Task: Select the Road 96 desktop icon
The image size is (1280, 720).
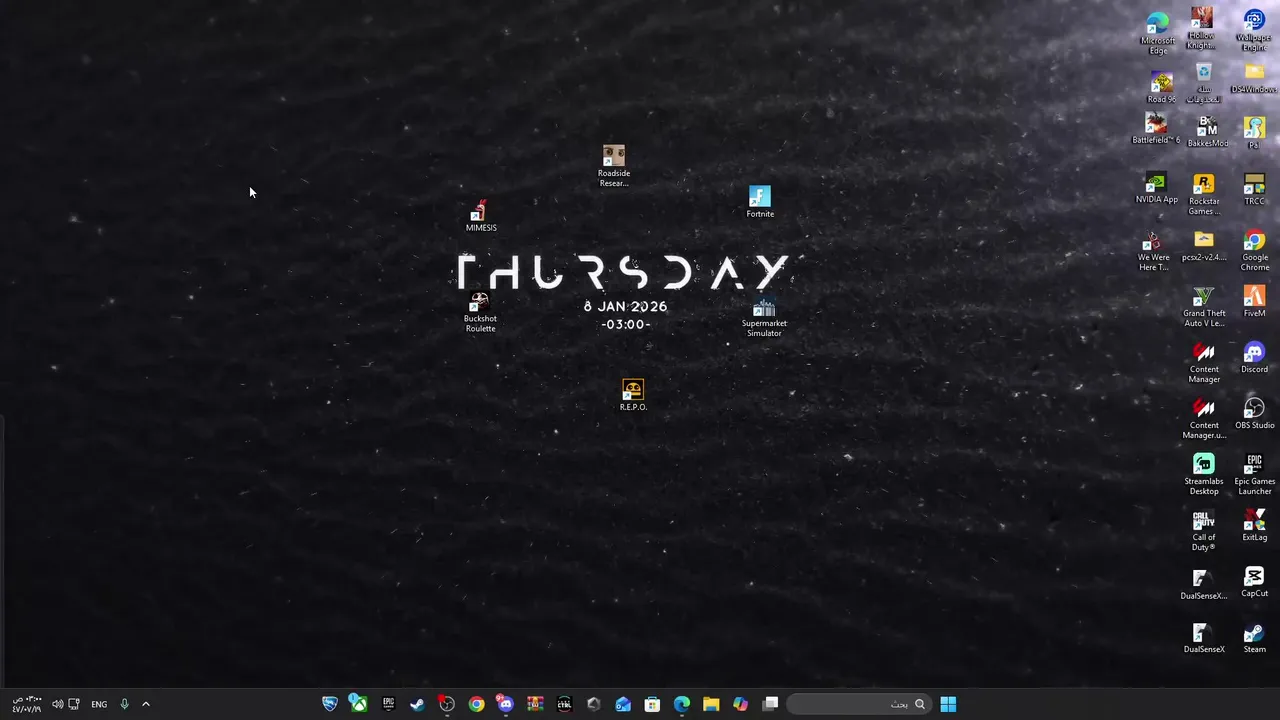Action: point(1161,87)
